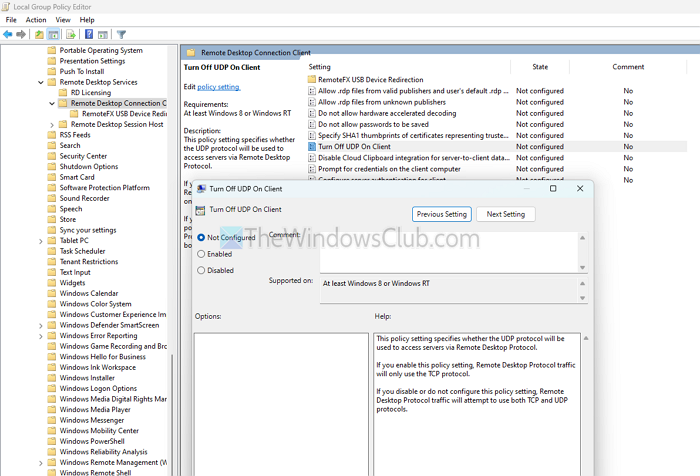
Task: Select Shutdown Options in the tree
Action: pos(89,167)
